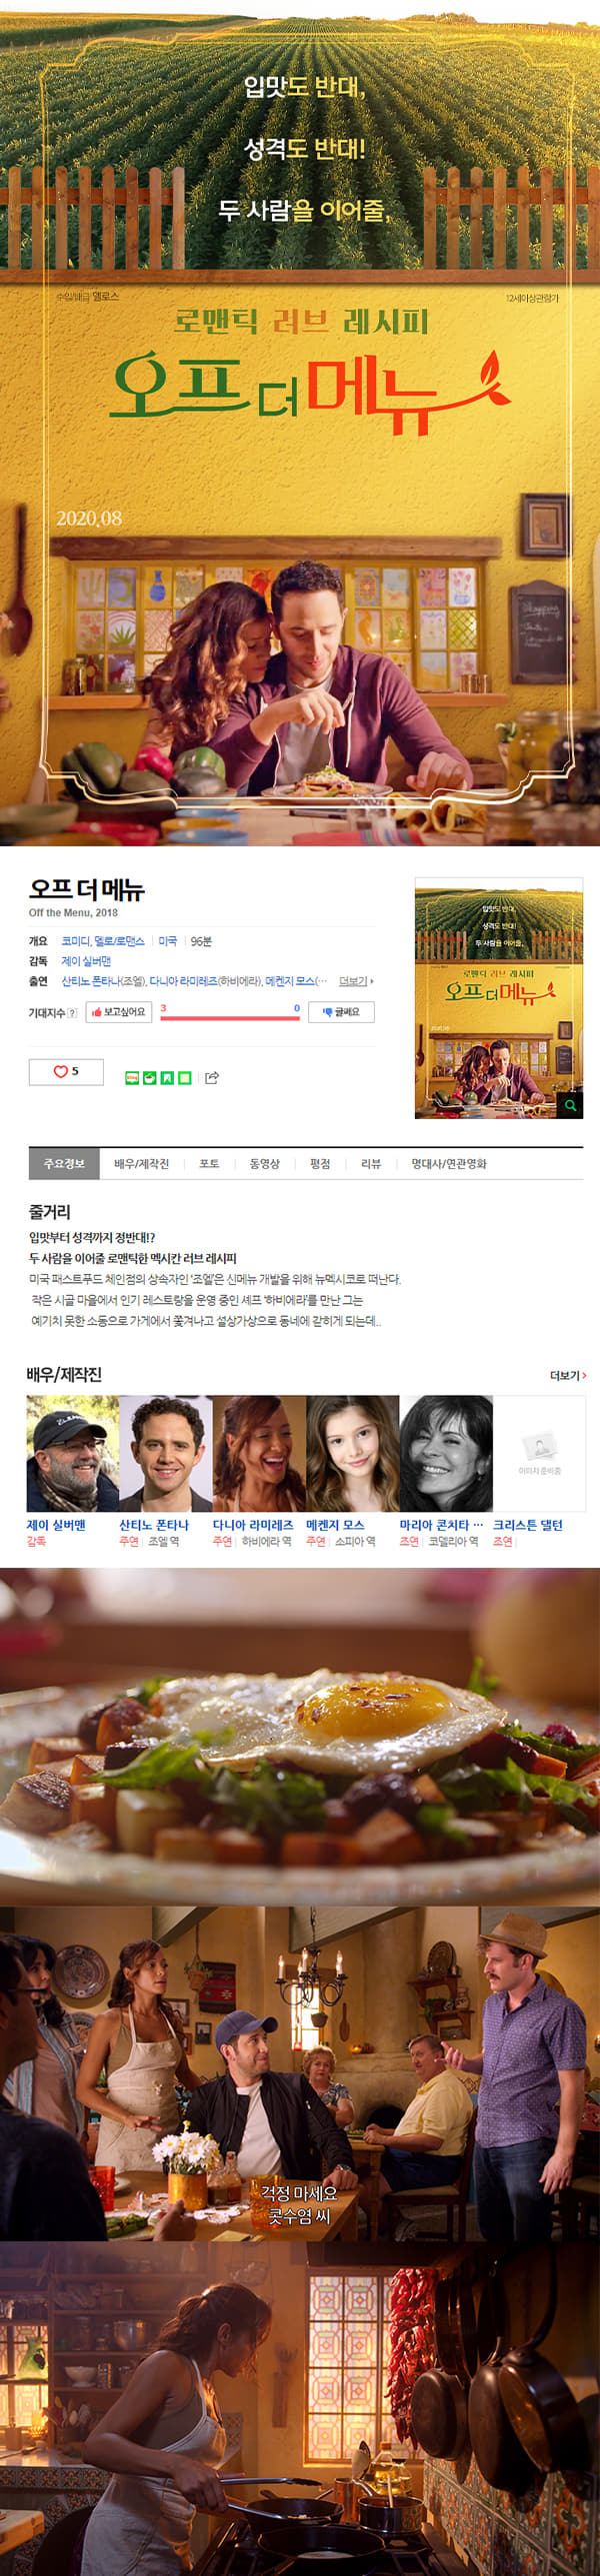Click 크리스튼 댈턴 name under placeholder
The height and width of the screenshot is (2576, 600).
click(527, 1525)
